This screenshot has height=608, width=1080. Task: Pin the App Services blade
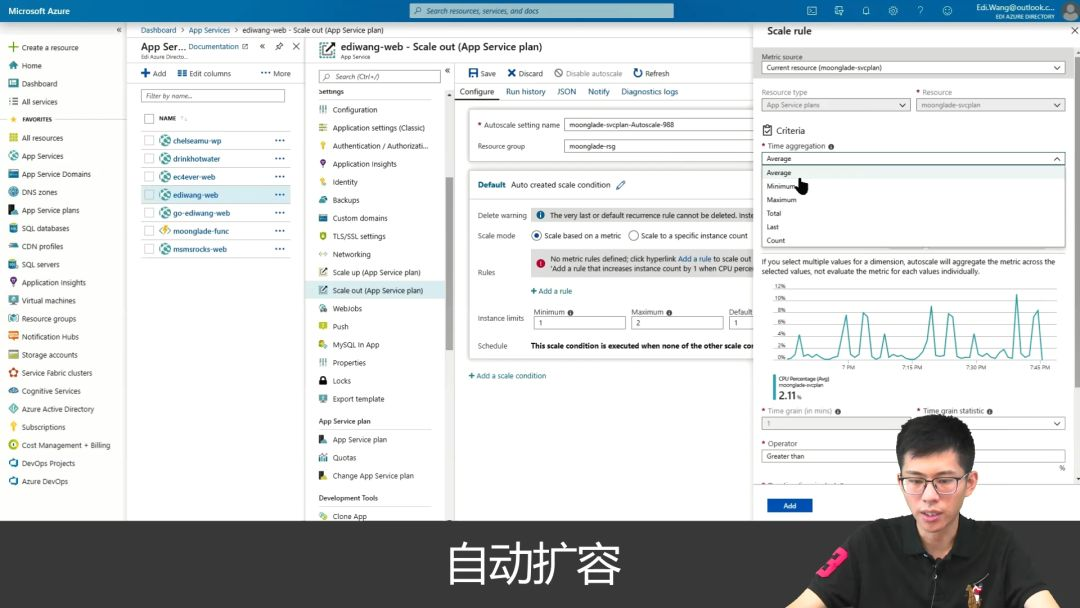279,46
